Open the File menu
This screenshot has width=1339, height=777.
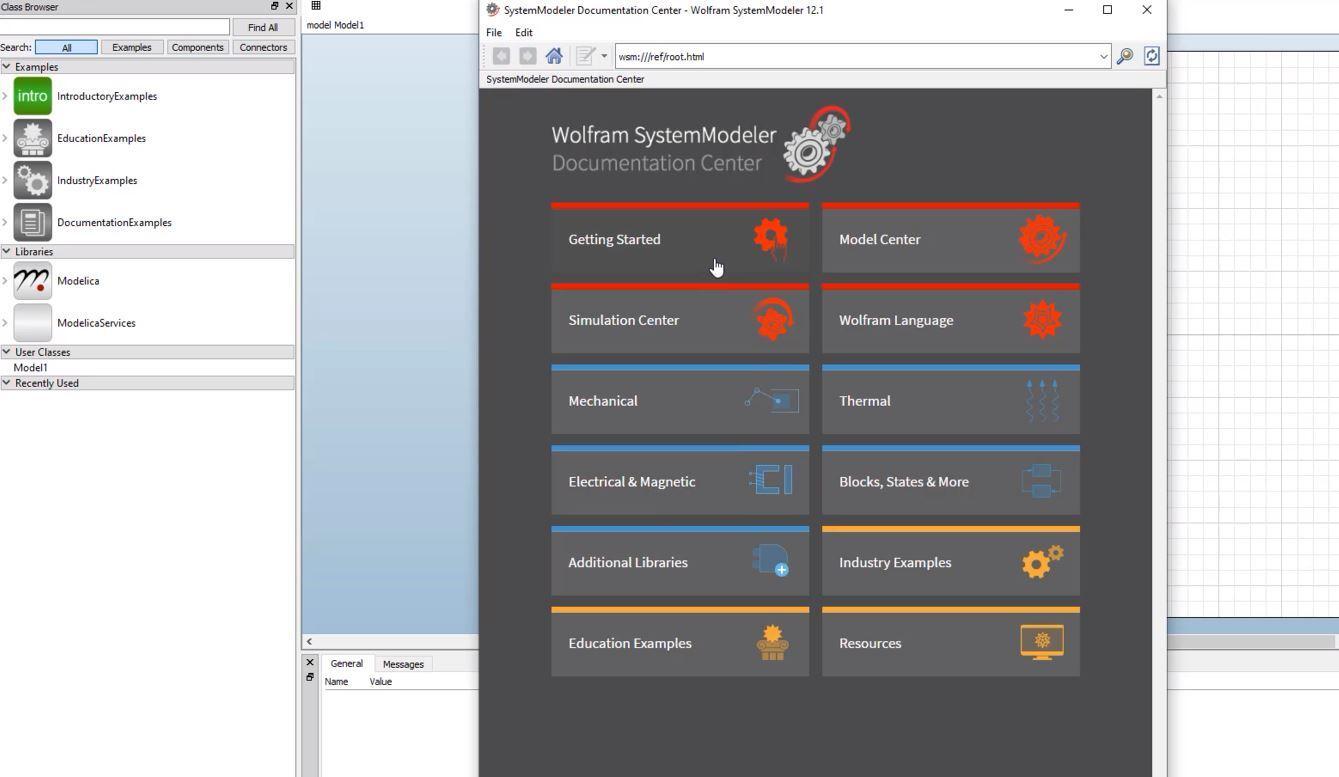[x=492, y=32]
